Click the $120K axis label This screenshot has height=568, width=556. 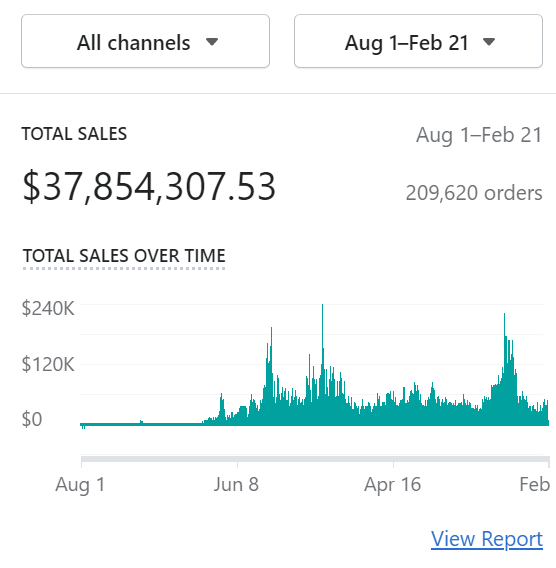tap(48, 364)
